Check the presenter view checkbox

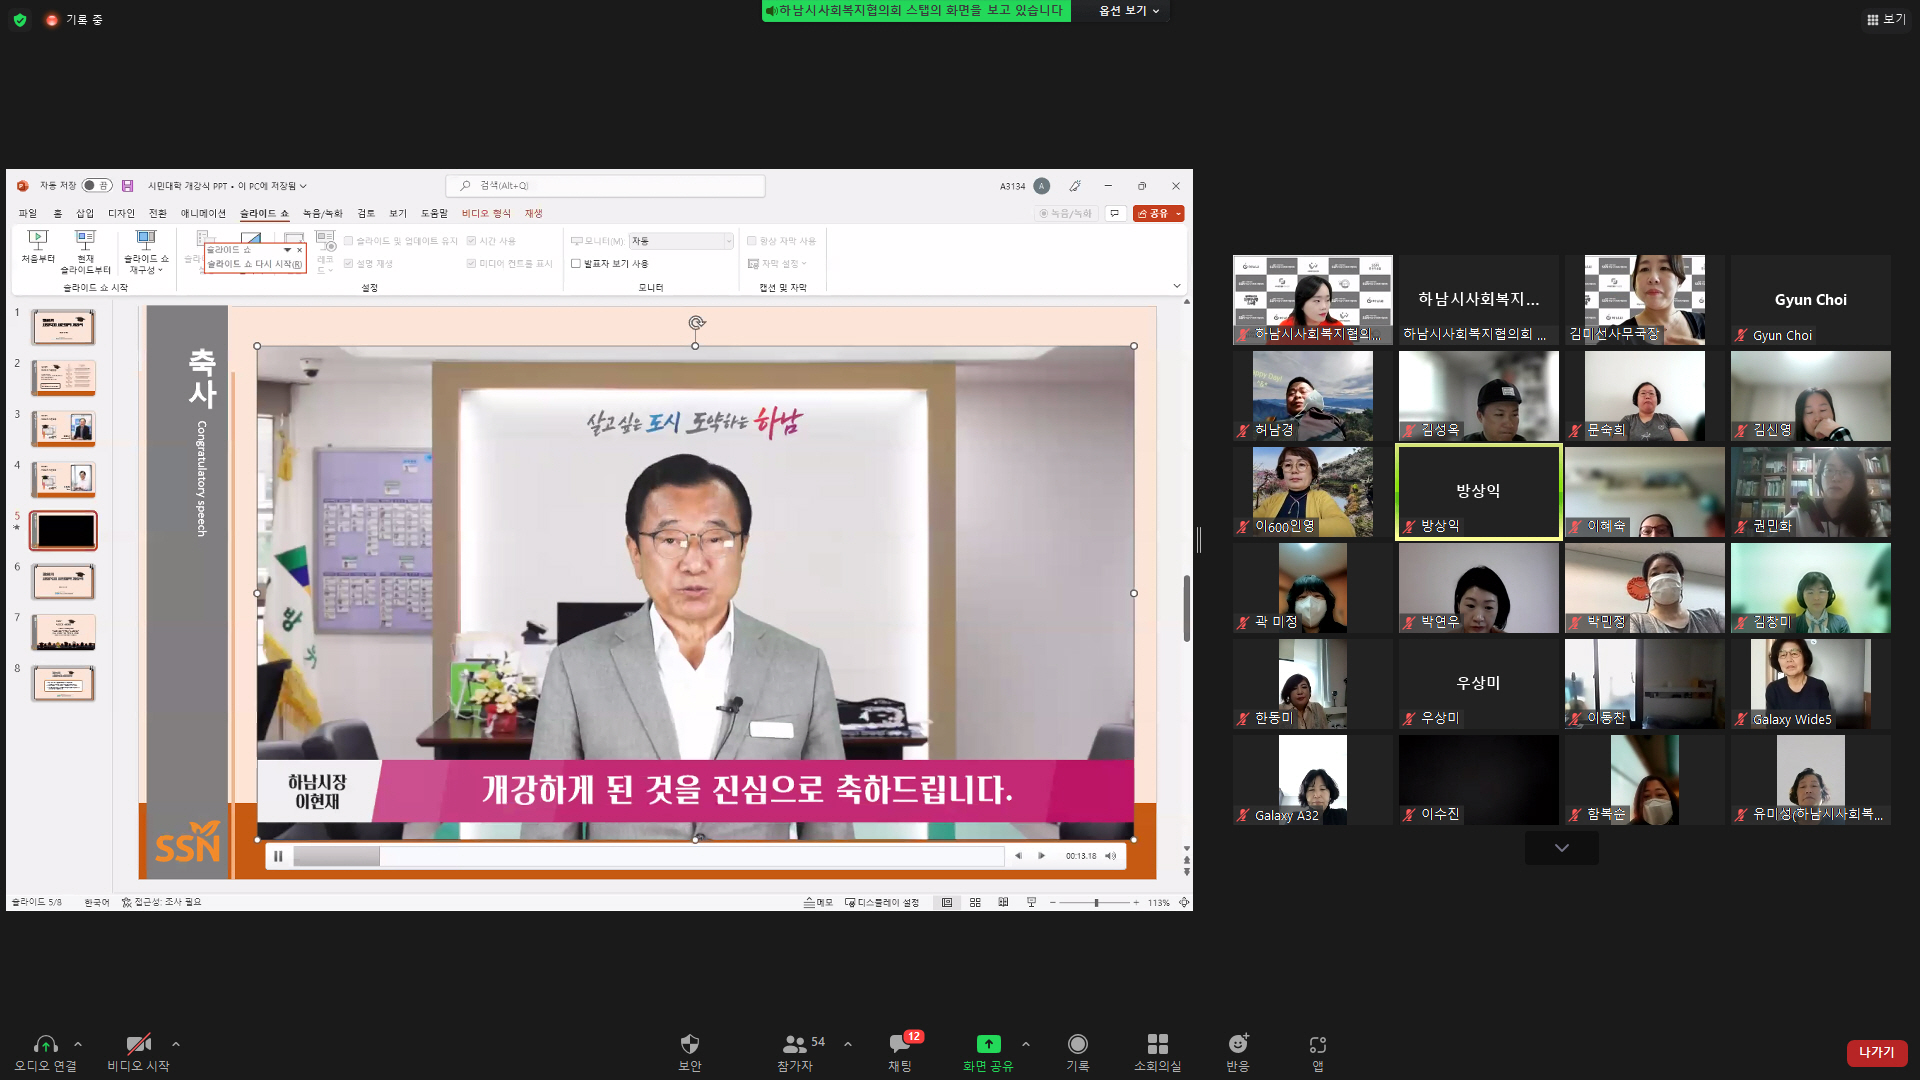[x=576, y=264]
